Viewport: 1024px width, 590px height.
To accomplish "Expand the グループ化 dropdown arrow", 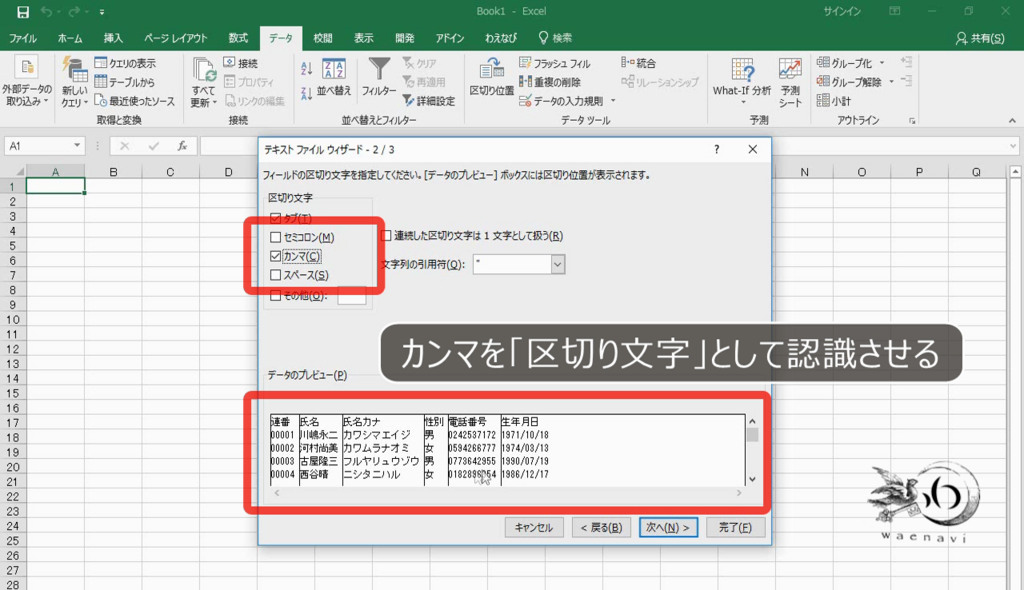I will pyautogui.click(x=882, y=63).
